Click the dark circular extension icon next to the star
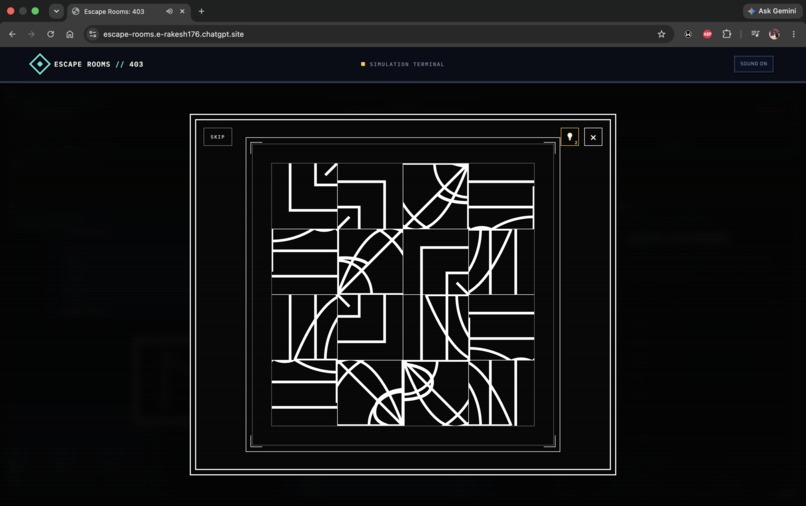The height and width of the screenshot is (506, 806). click(688, 34)
